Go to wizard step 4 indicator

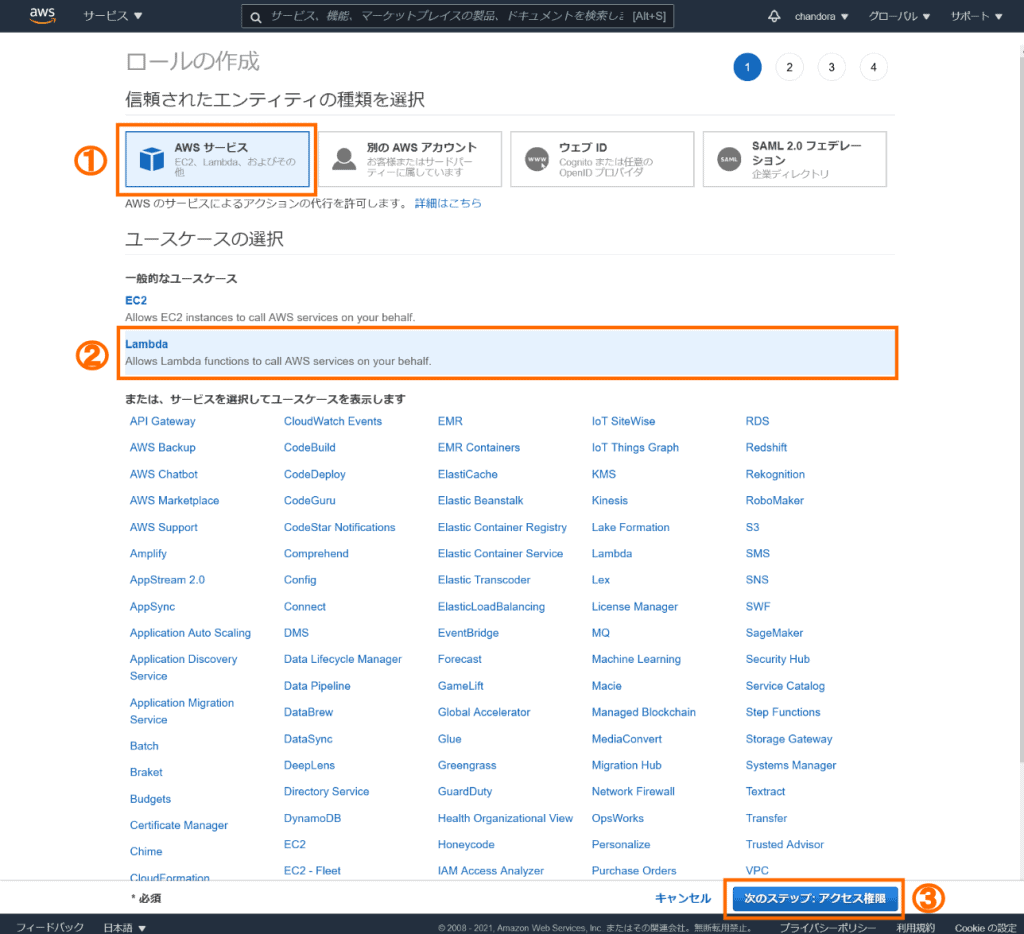click(x=873, y=67)
